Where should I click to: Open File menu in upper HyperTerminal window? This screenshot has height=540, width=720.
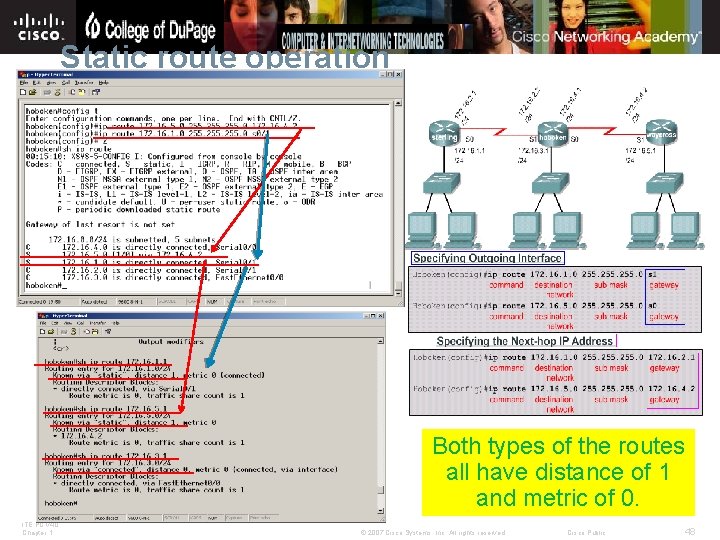point(24,83)
